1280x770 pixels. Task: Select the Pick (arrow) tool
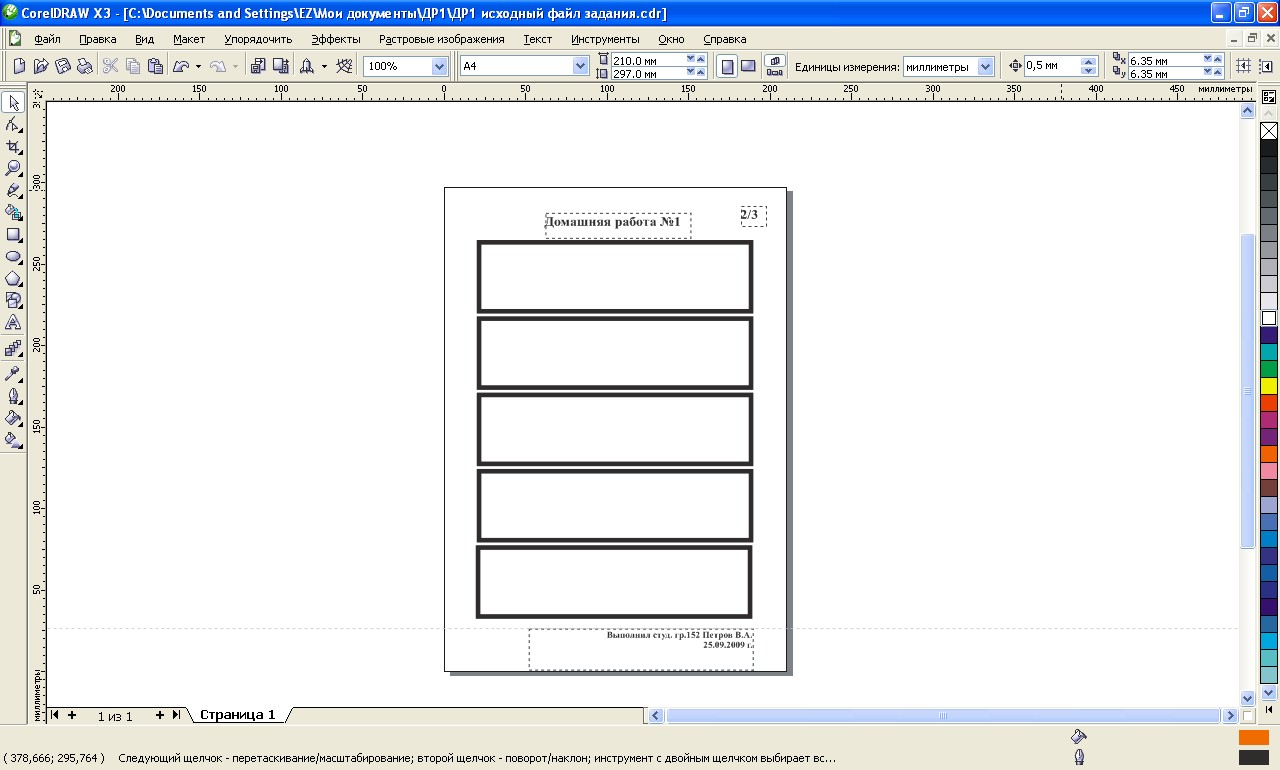tap(14, 103)
